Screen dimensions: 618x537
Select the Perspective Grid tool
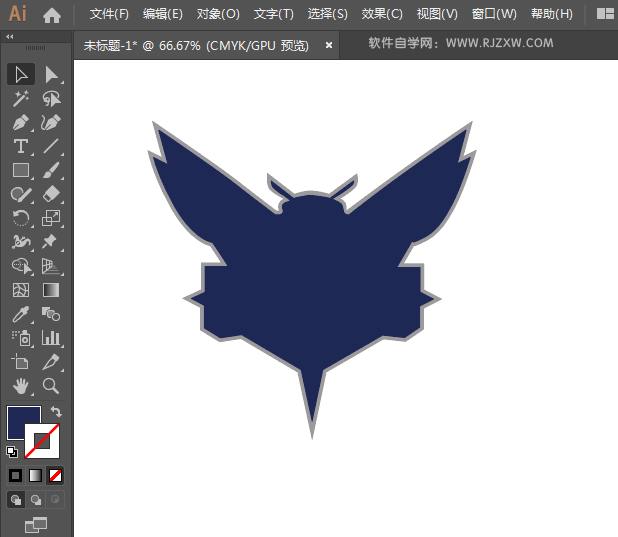[x=51, y=266]
